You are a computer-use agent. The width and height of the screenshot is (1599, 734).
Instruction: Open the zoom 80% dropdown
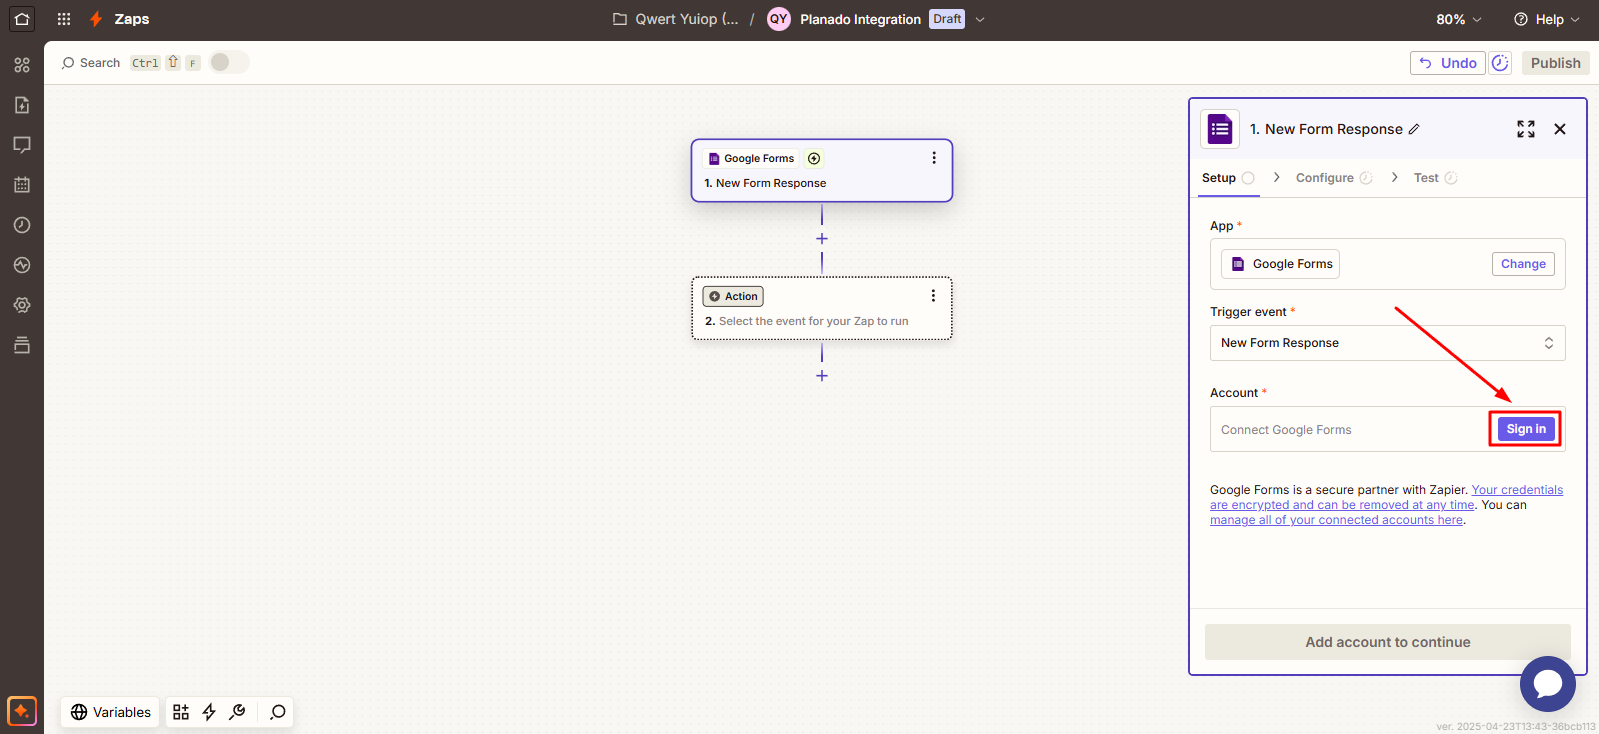1459,19
